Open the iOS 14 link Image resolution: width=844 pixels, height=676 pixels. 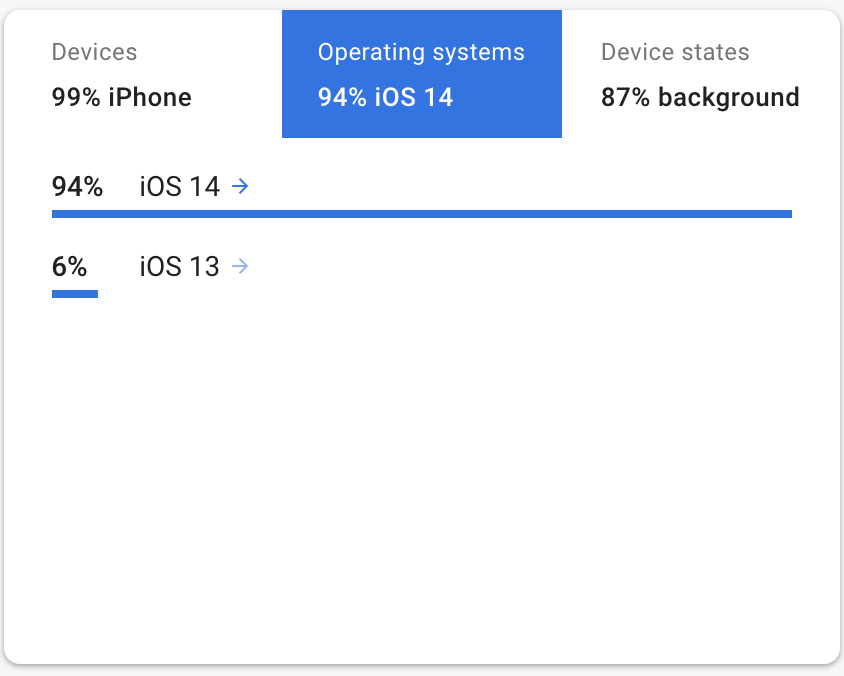point(178,186)
